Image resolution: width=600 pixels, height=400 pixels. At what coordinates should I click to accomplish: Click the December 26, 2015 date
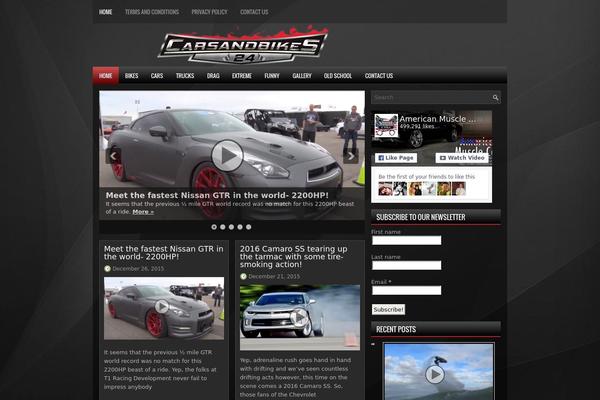pyautogui.click(x=138, y=269)
